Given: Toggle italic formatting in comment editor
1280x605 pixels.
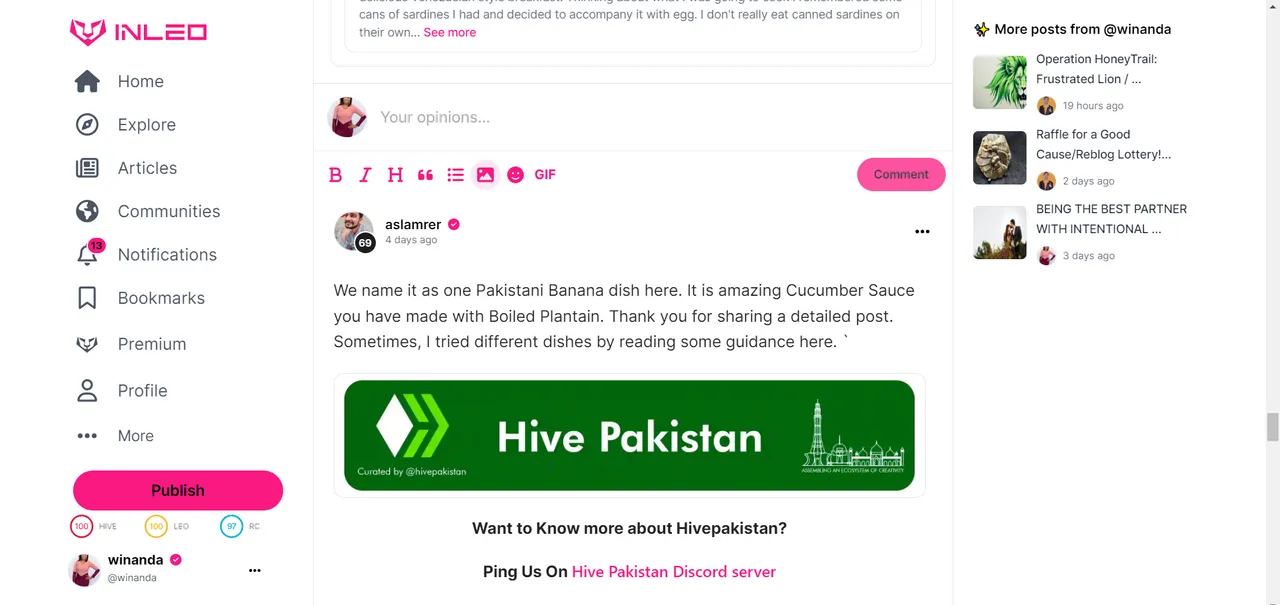Looking at the screenshot, I should click(x=365, y=175).
